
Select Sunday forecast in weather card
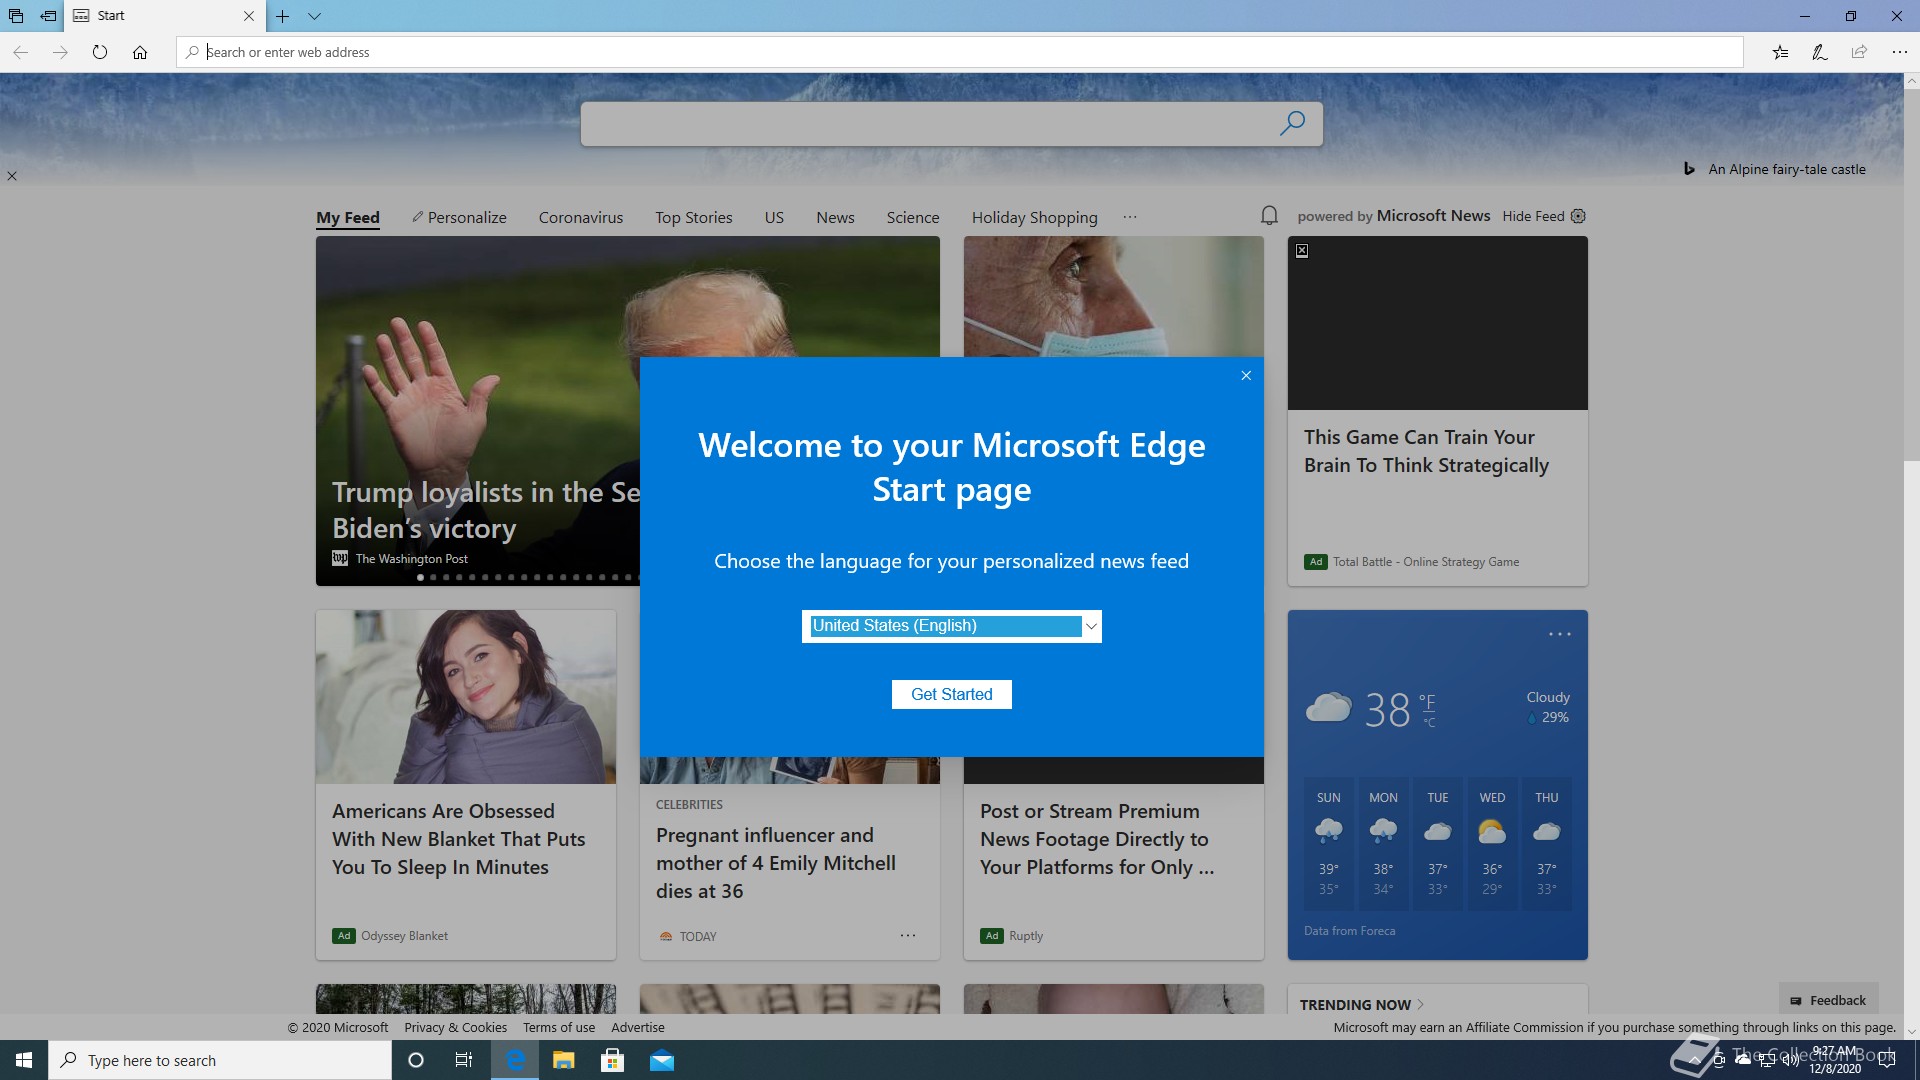point(1328,843)
